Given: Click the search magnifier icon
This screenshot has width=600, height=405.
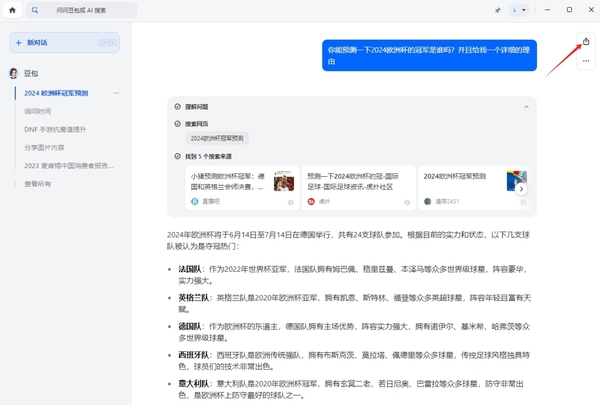Looking at the screenshot, I should pyautogui.click(x=35, y=10).
